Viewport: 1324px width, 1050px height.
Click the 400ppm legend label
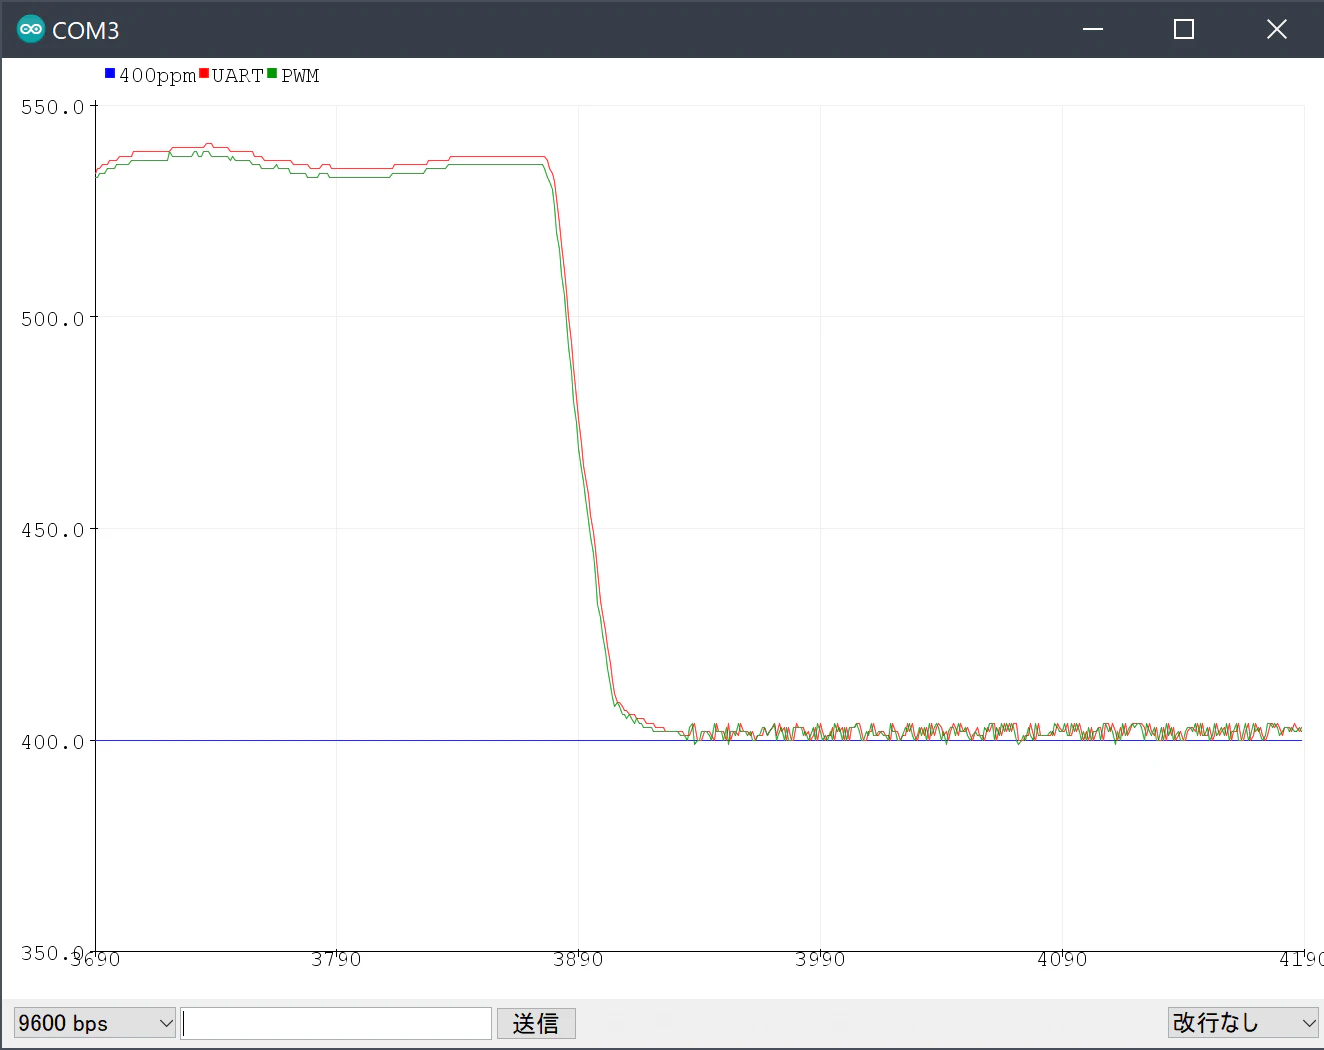[157, 76]
